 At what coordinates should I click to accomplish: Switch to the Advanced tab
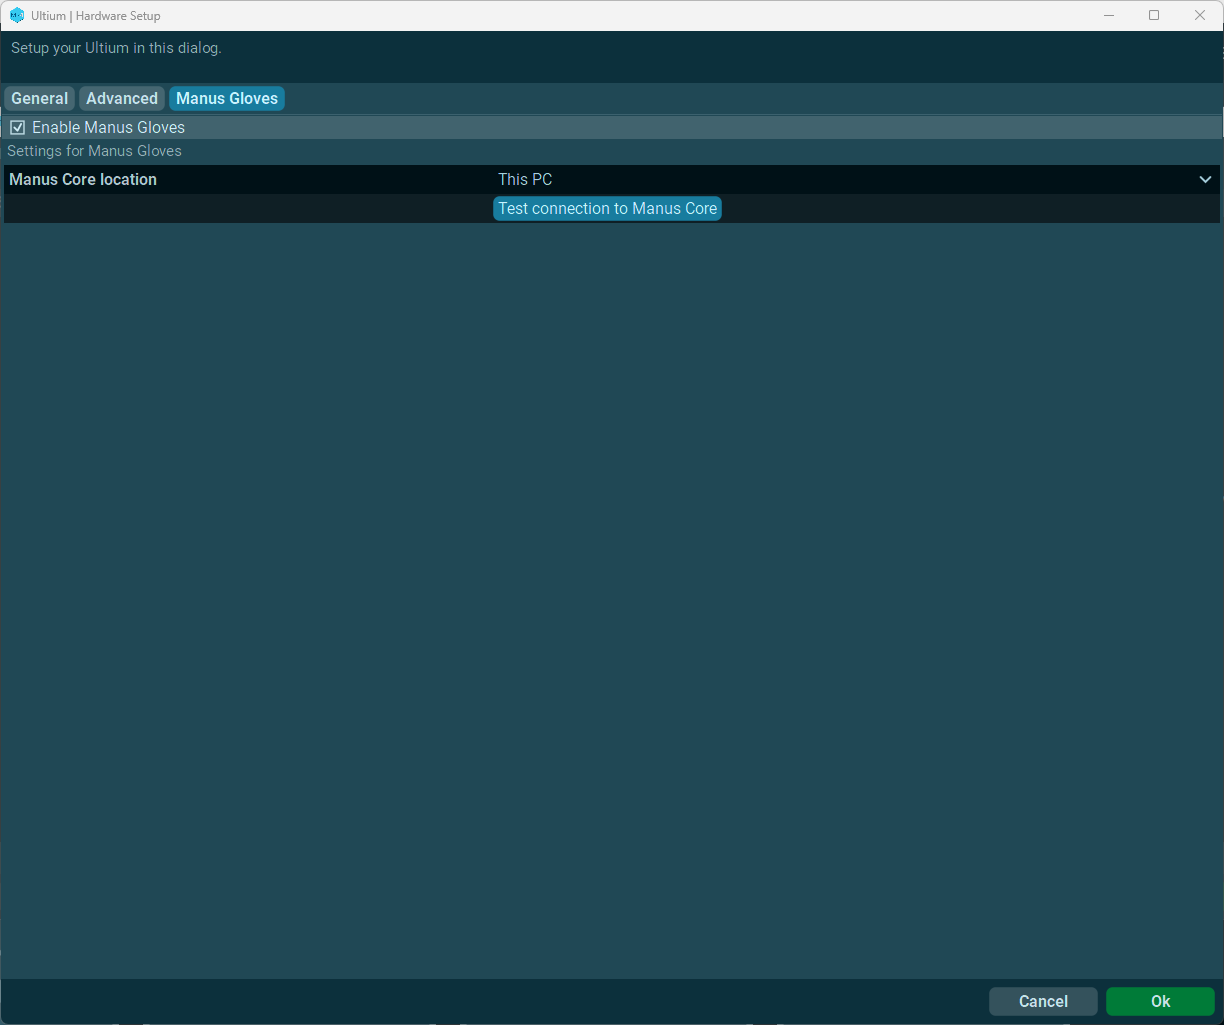(x=122, y=98)
